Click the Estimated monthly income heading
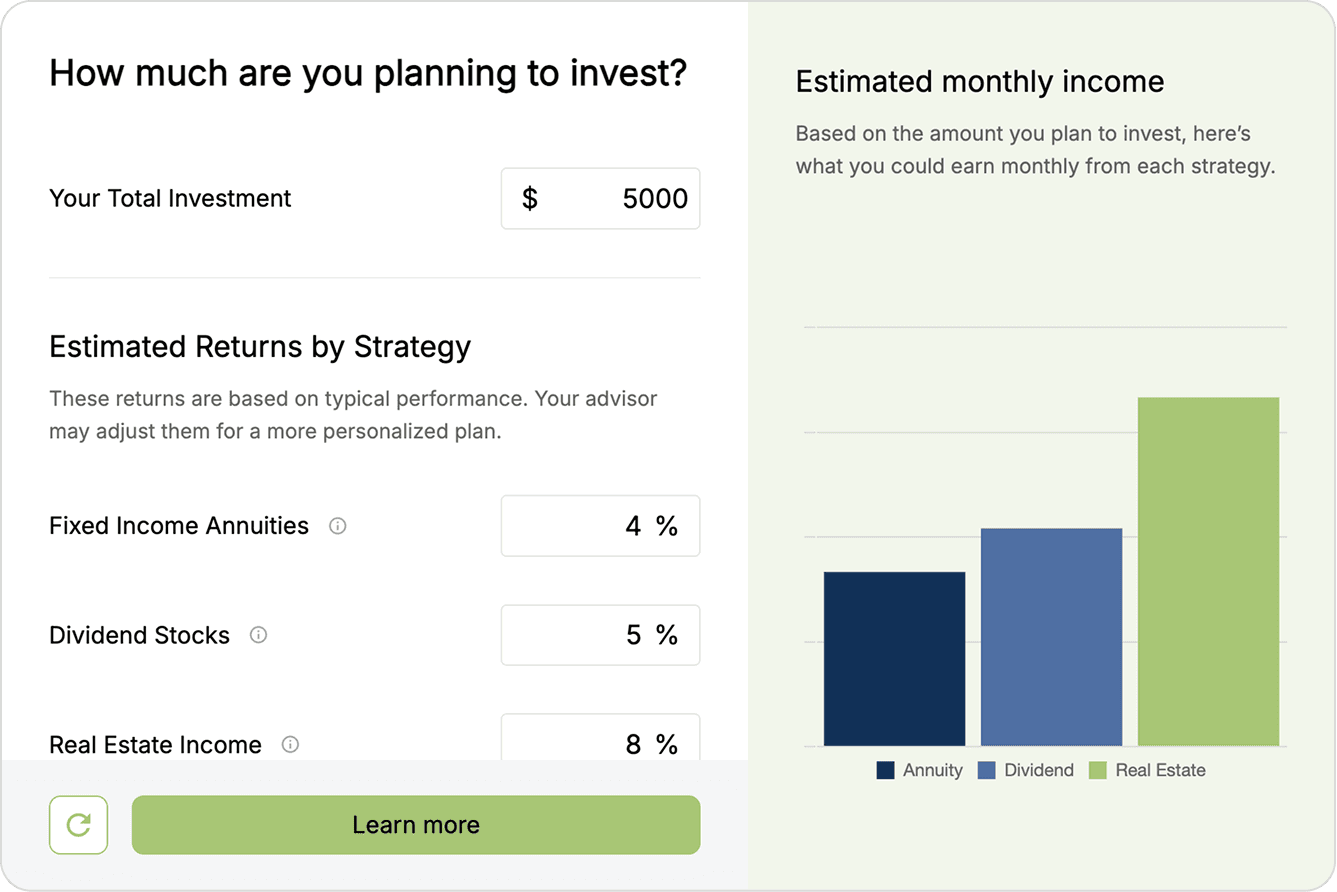 [979, 82]
